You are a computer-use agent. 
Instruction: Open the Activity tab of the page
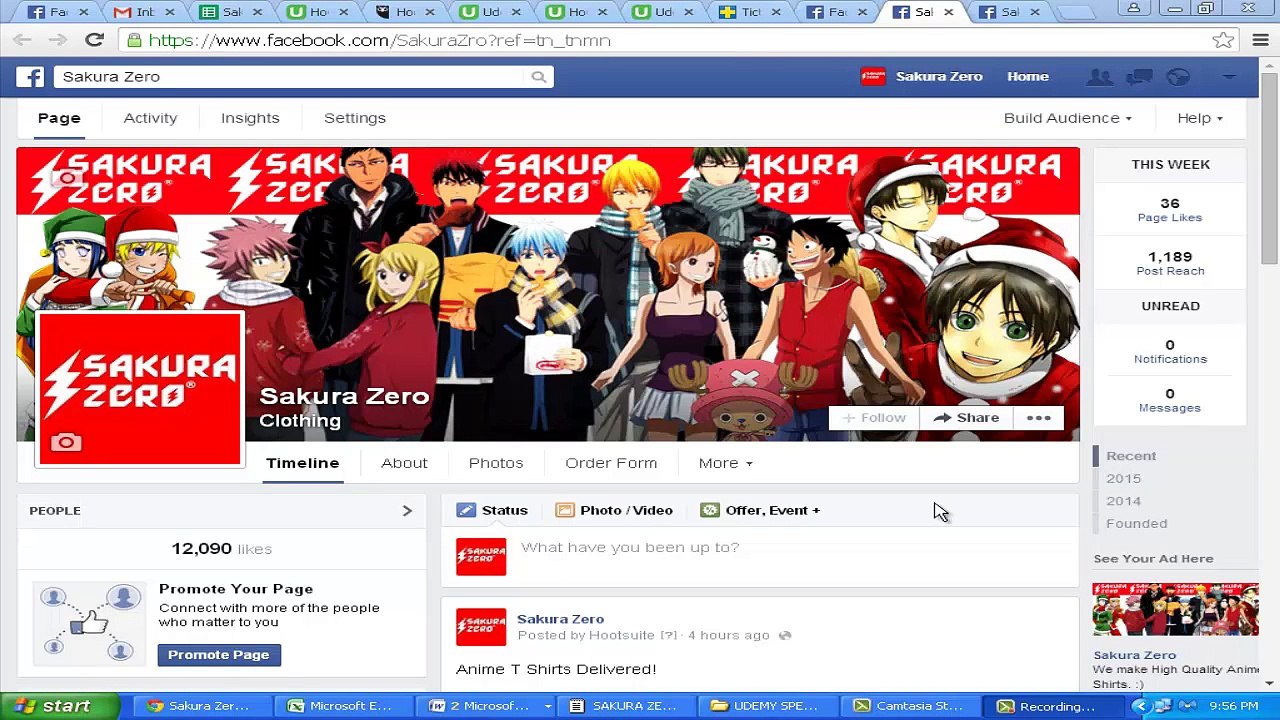pyautogui.click(x=150, y=118)
